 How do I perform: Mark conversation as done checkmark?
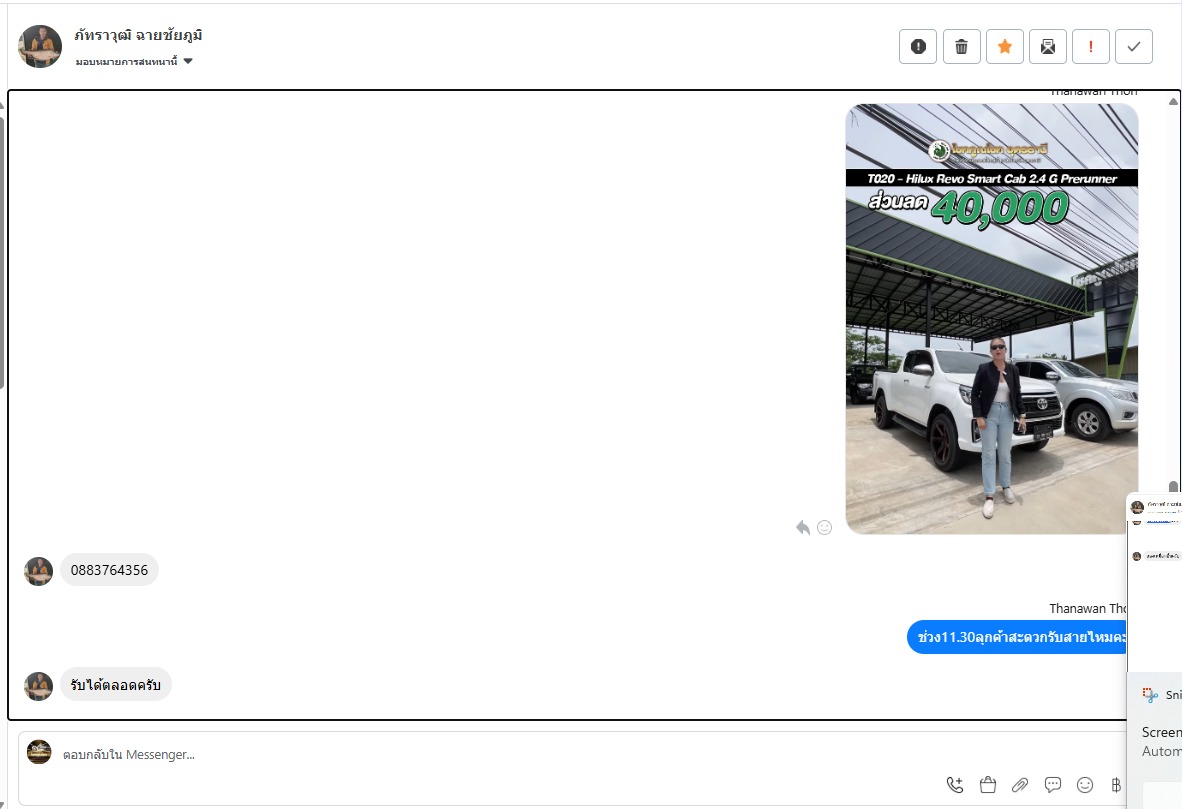1134,47
